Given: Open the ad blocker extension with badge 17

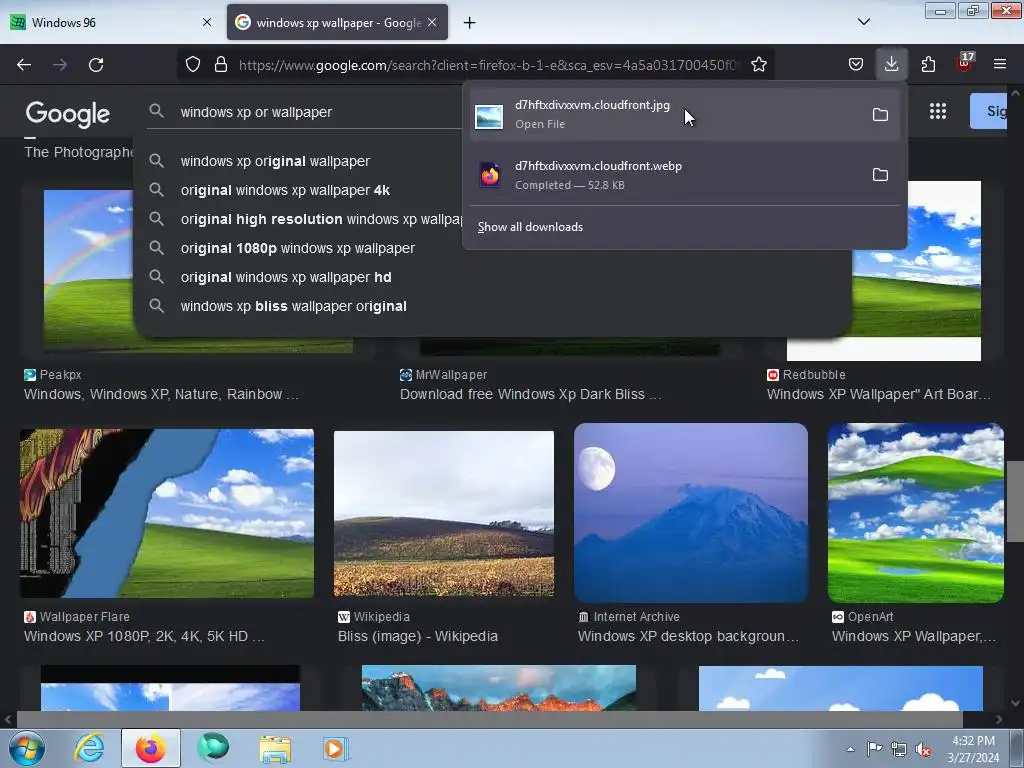Looking at the screenshot, I should 965,63.
